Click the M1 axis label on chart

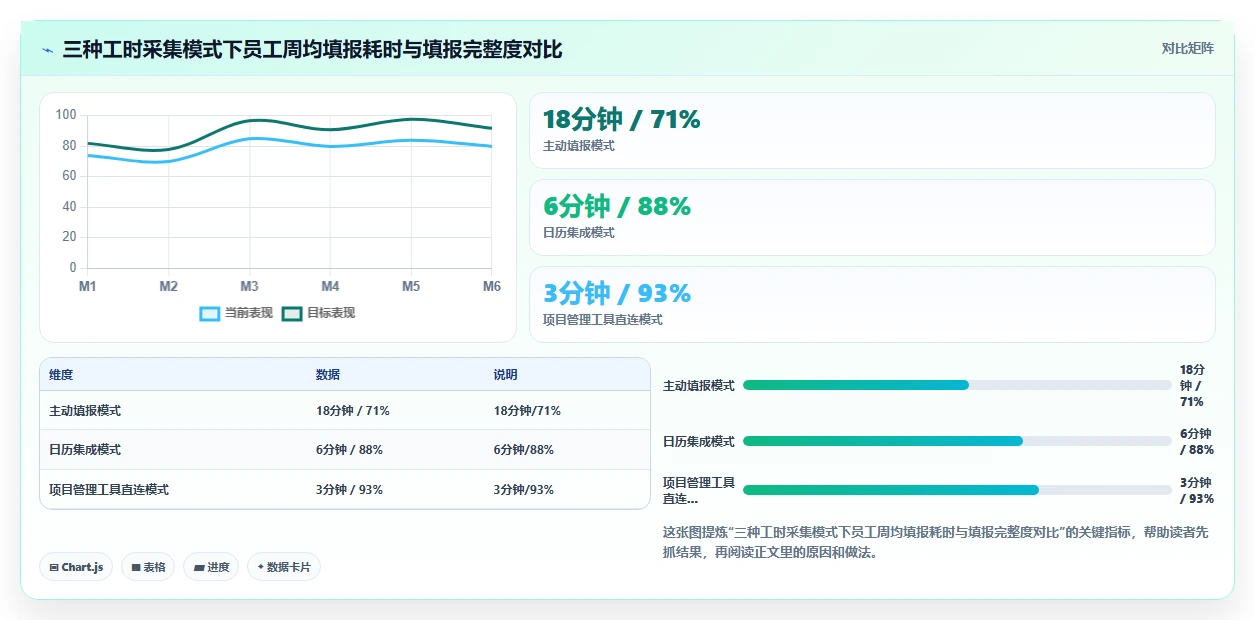[88, 287]
